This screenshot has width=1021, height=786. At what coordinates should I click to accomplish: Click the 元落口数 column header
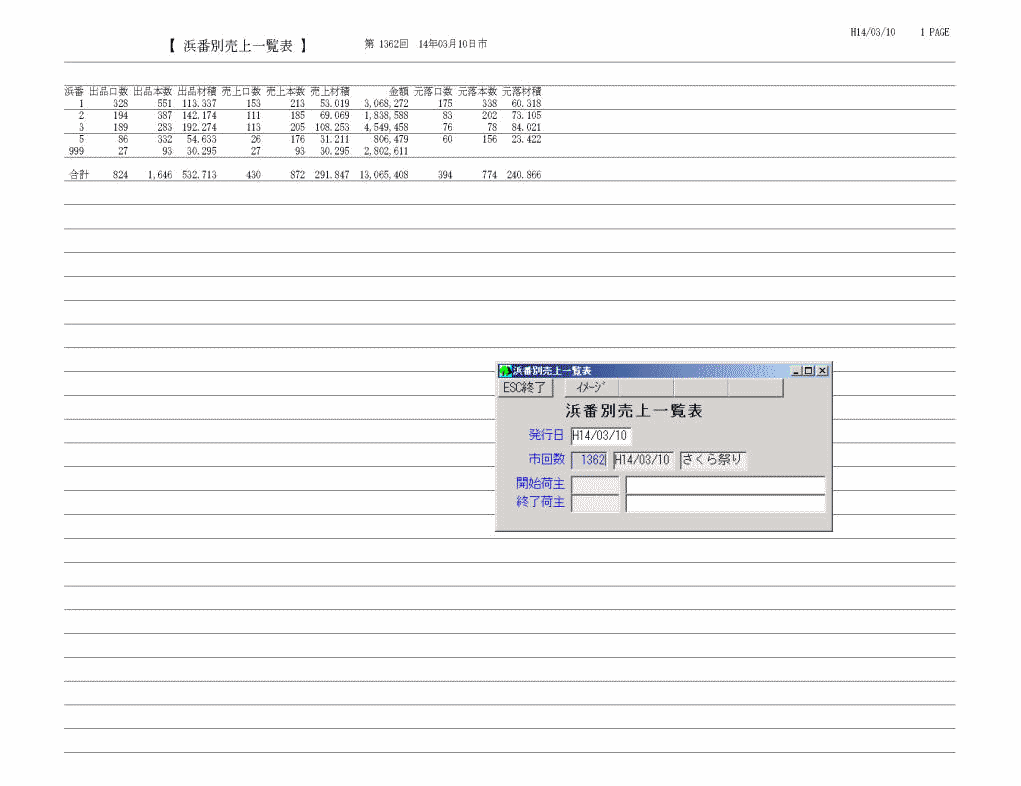click(x=433, y=92)
